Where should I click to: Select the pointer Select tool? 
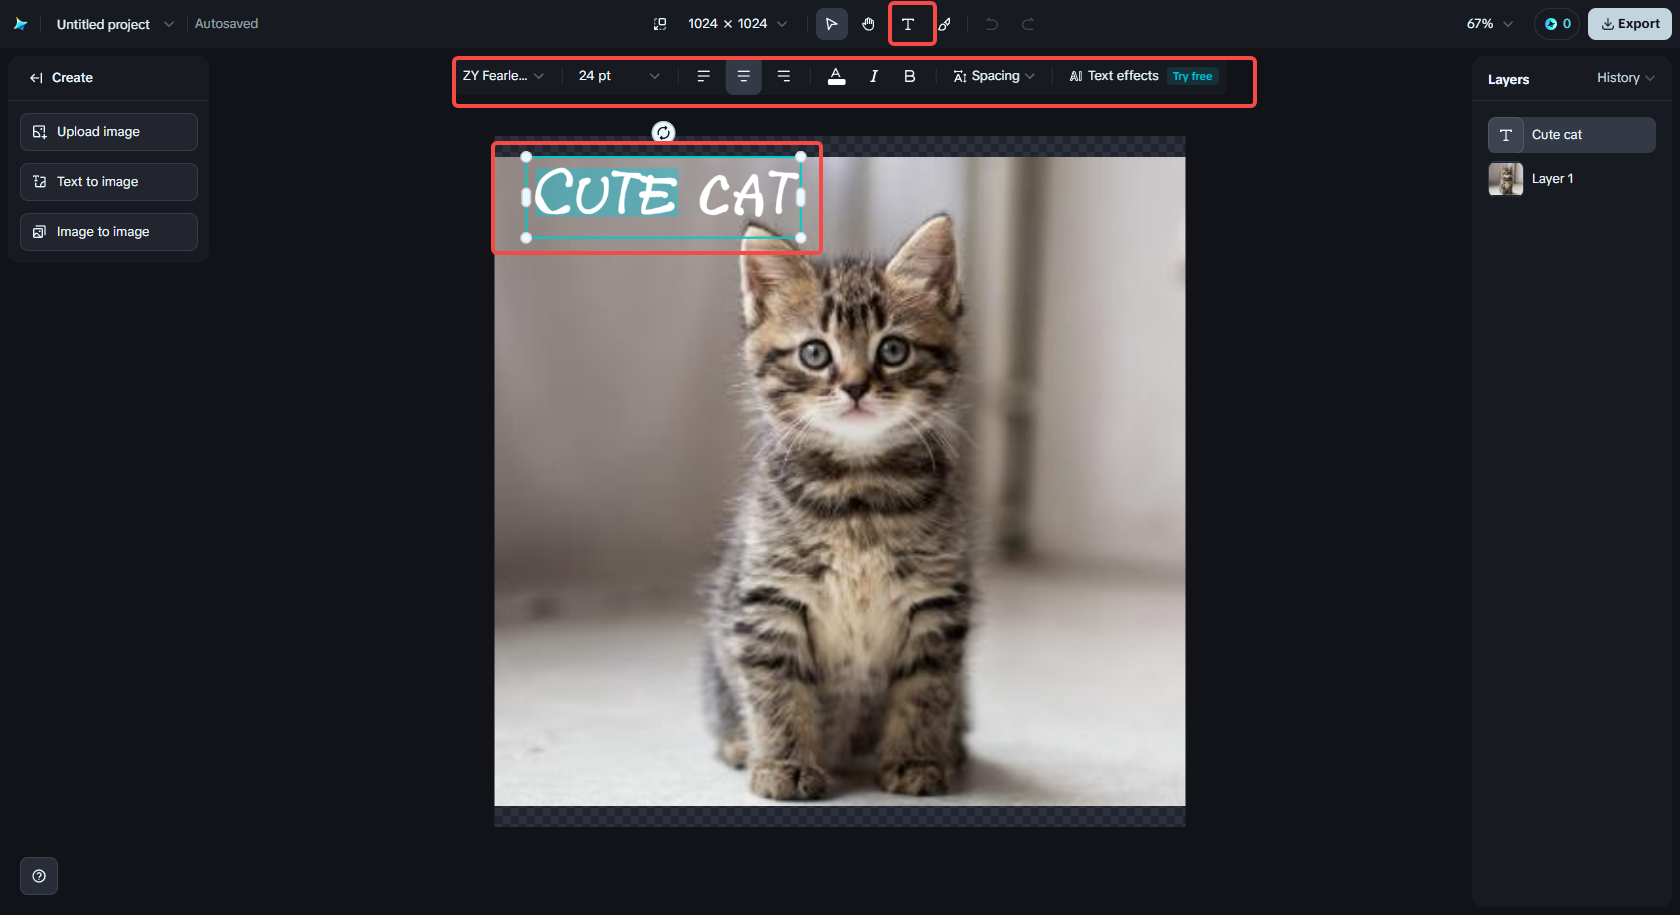[832, 24]
